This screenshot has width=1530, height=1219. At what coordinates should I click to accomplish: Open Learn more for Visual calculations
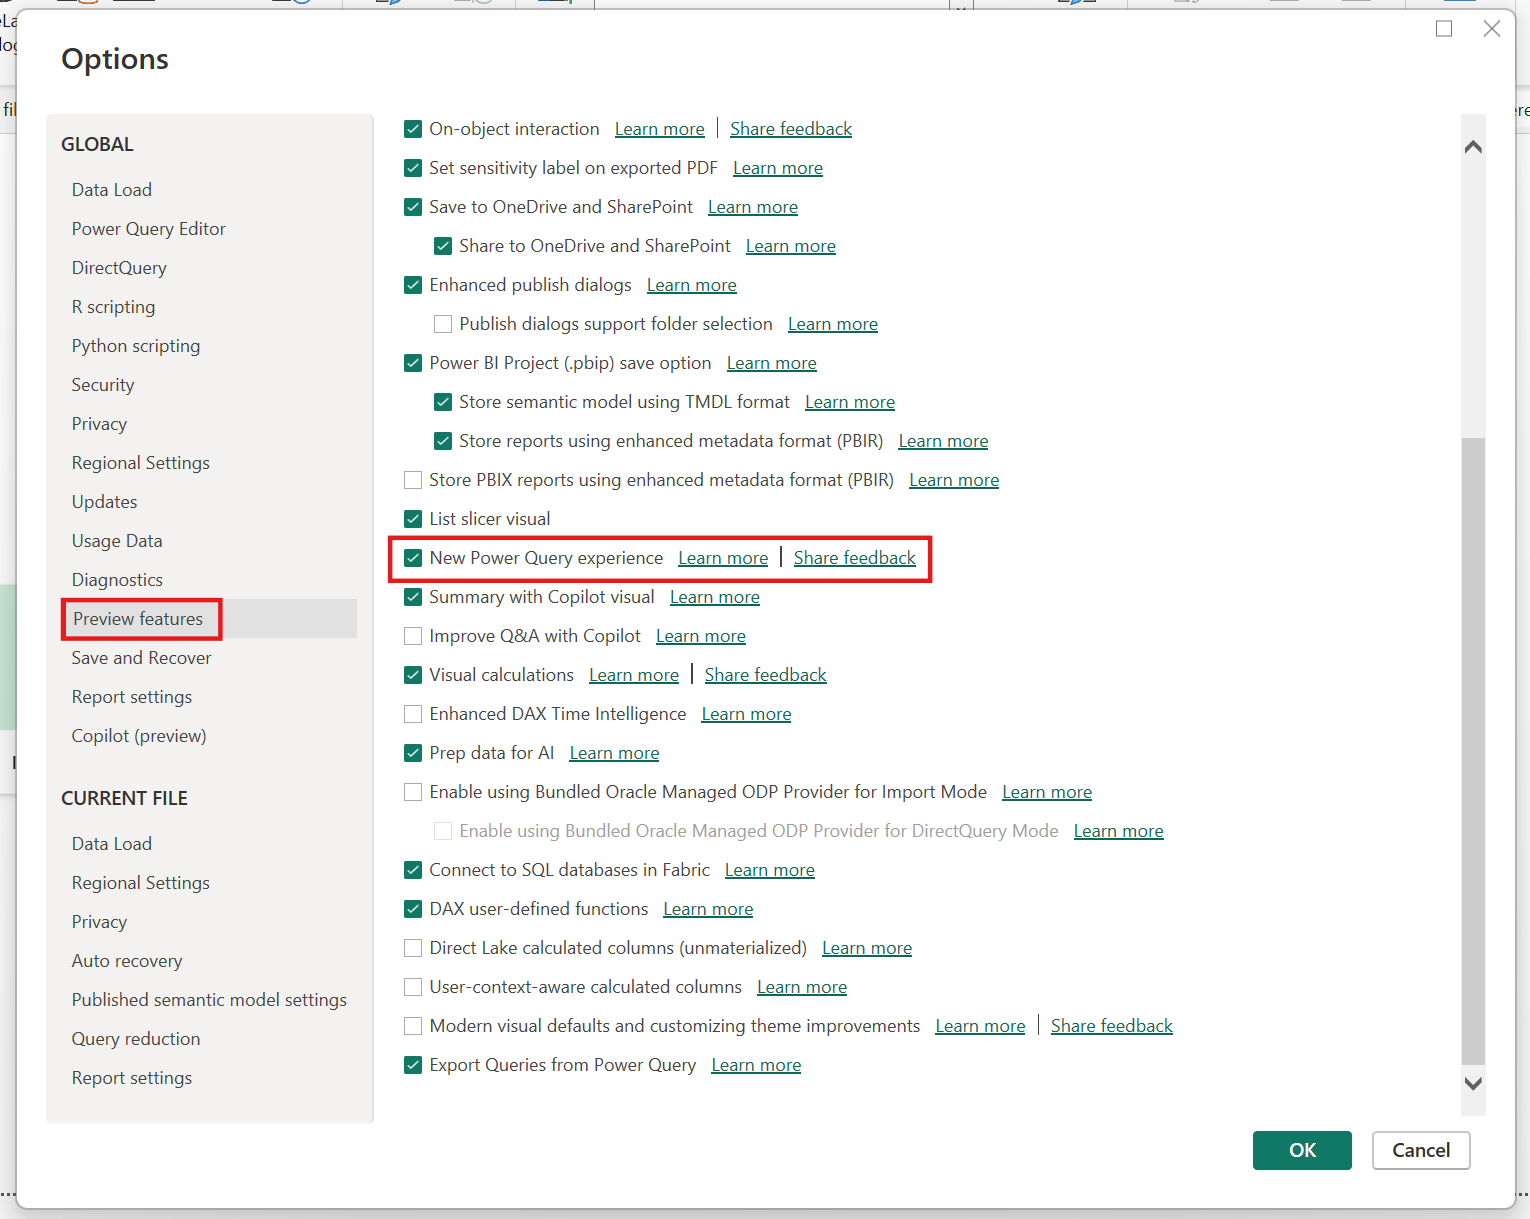(x=634, y=675)
